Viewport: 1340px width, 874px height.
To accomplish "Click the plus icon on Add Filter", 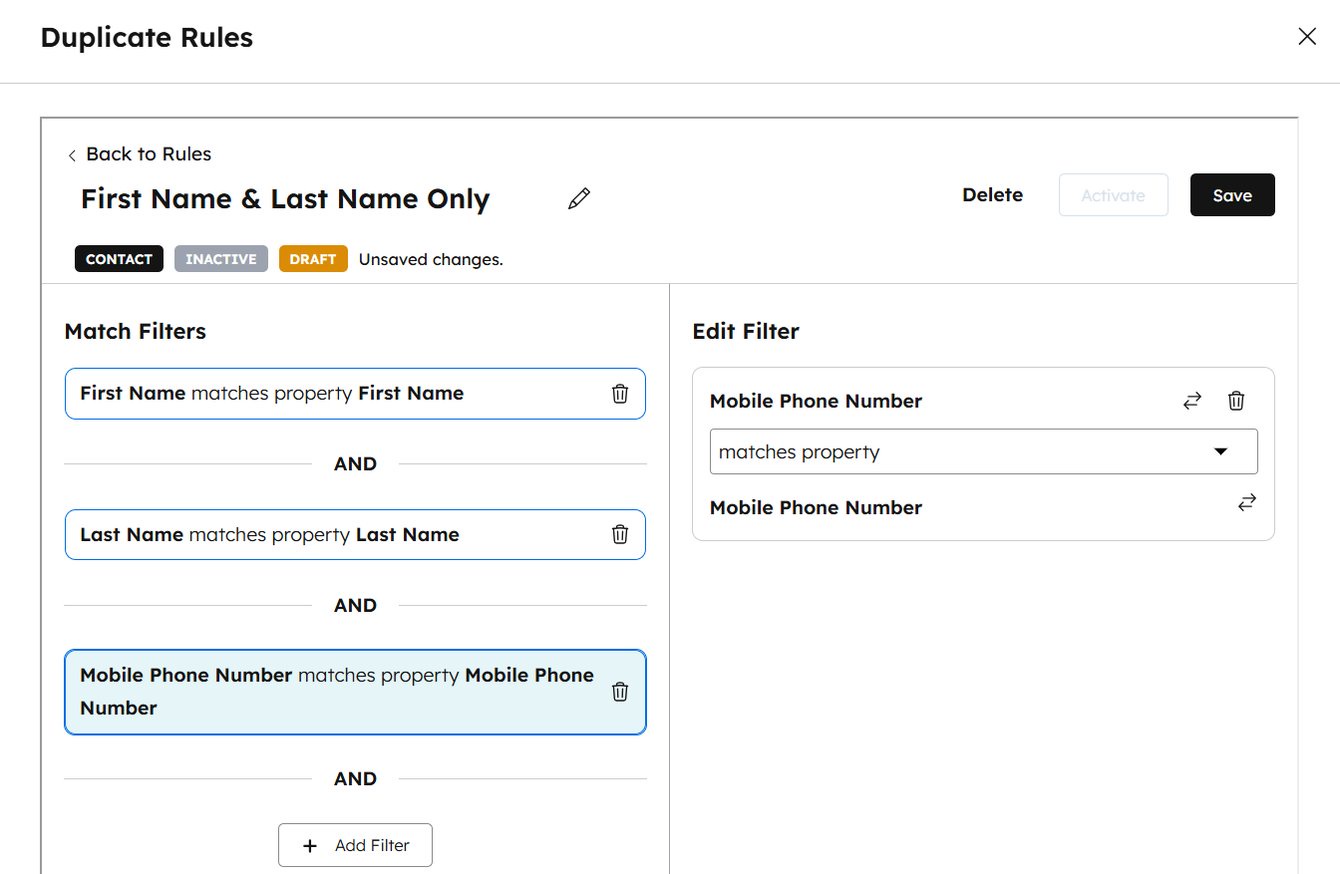I will tap(310, 845).
